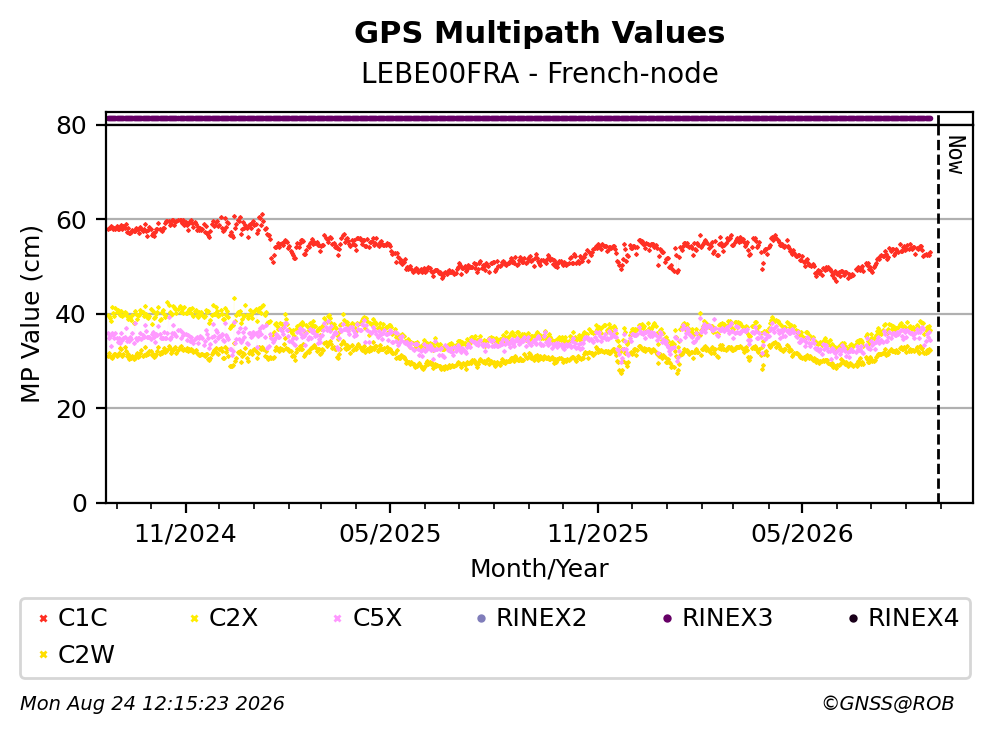Click the 'Now' dashed line label
This screenshot has height=734, width=993.
click(x=956, y=155)
